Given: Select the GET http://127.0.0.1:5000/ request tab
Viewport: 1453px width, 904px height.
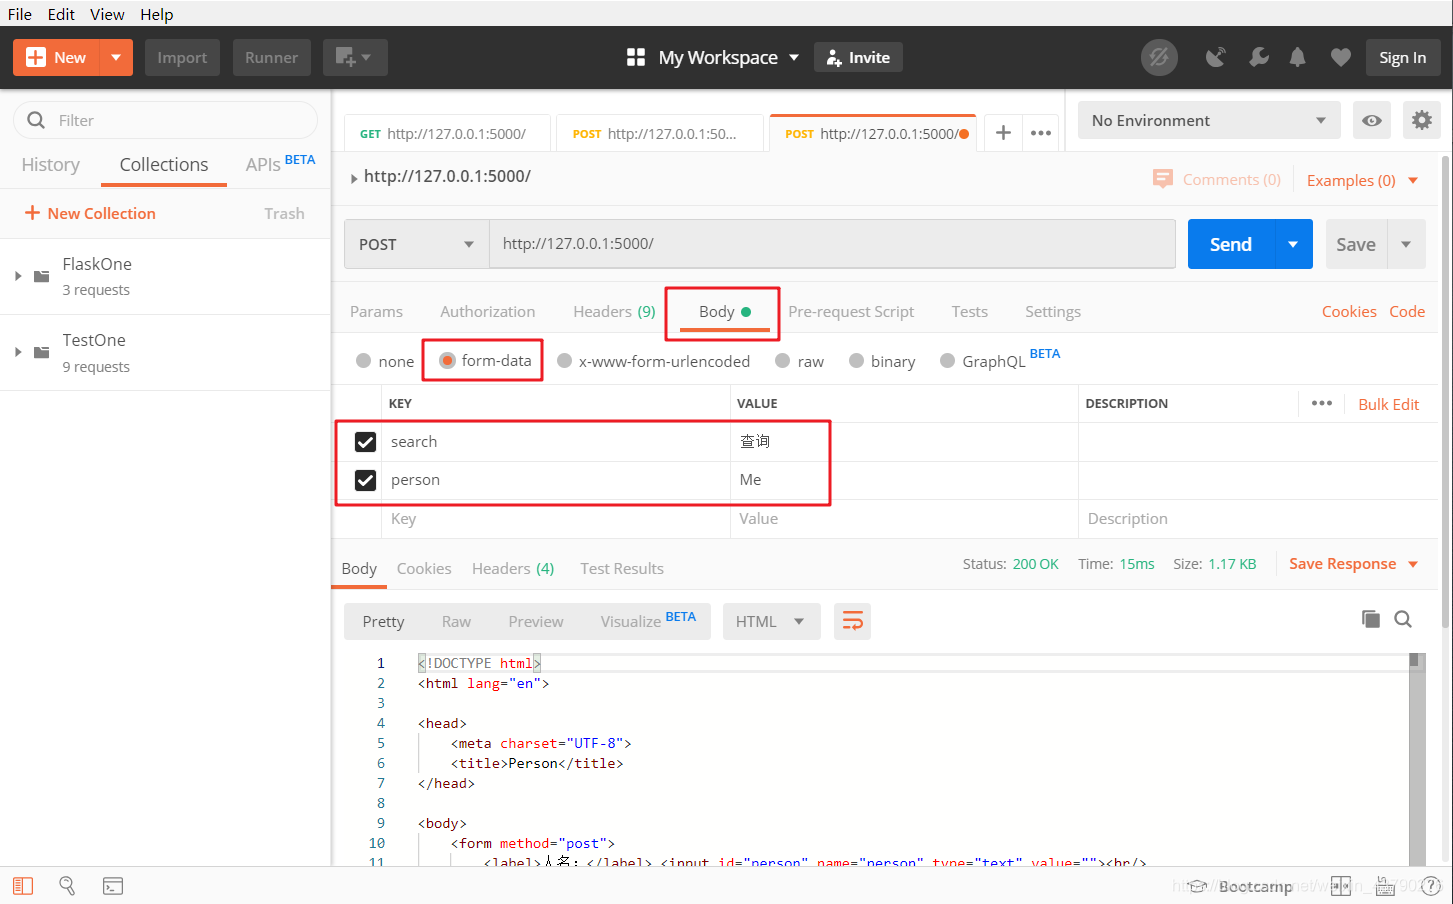Looking at the screenshot, I should (448, 133).
